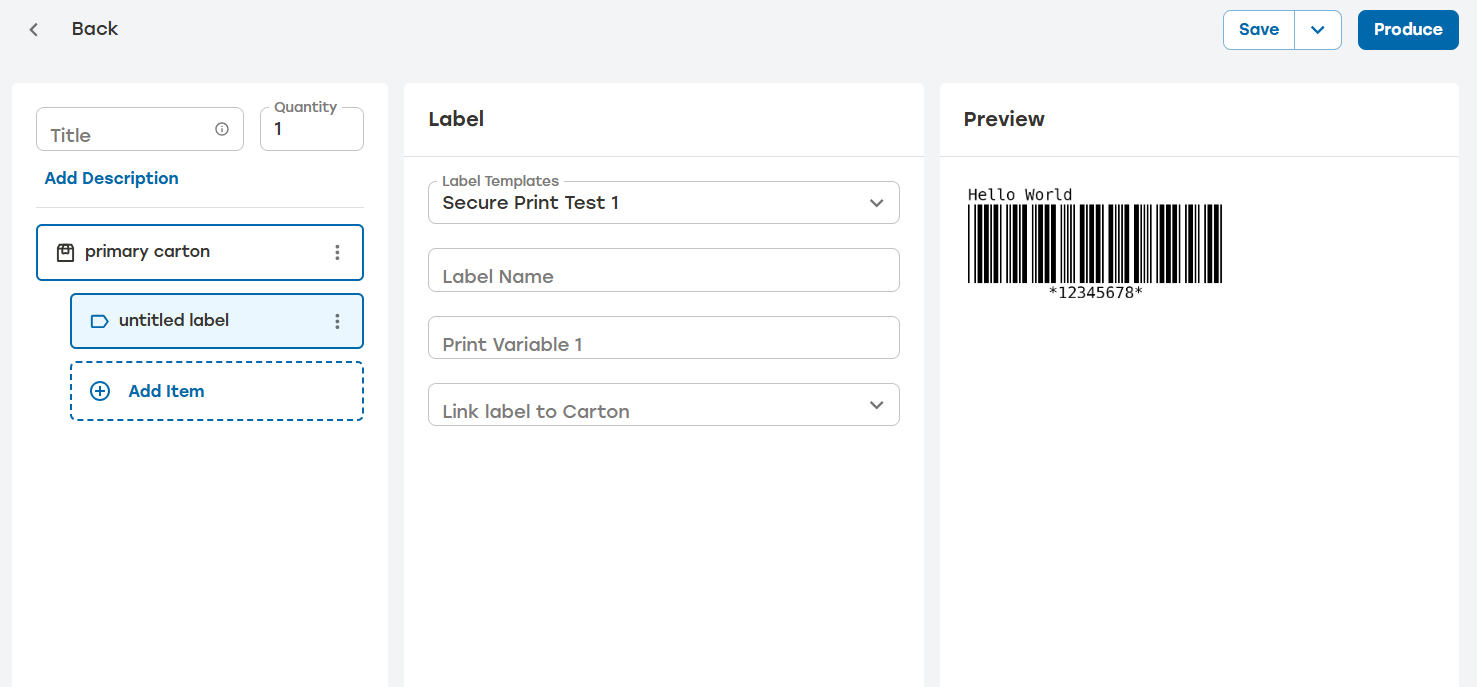Click the info icon in Title field

222,129
